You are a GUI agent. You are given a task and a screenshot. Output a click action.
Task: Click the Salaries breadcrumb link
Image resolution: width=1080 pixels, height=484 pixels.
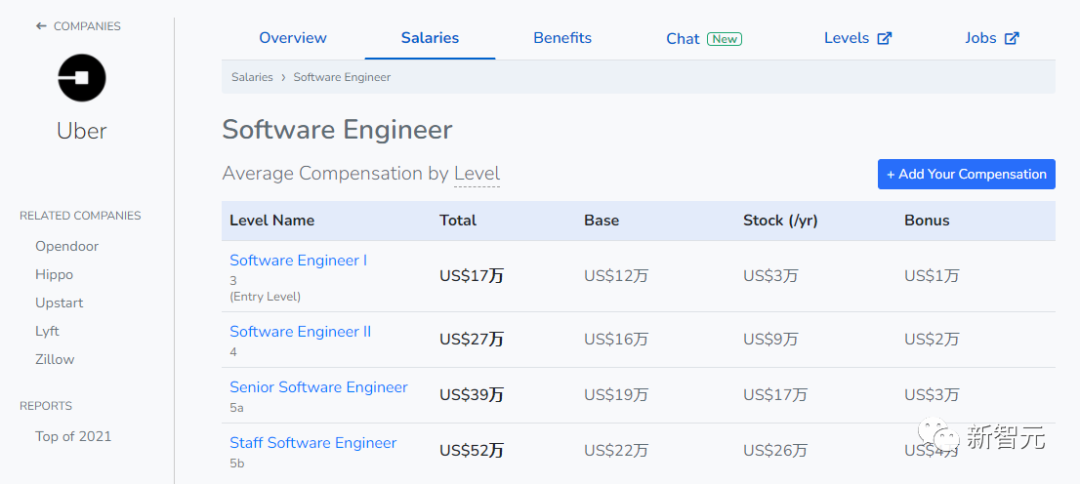point(252,77)
